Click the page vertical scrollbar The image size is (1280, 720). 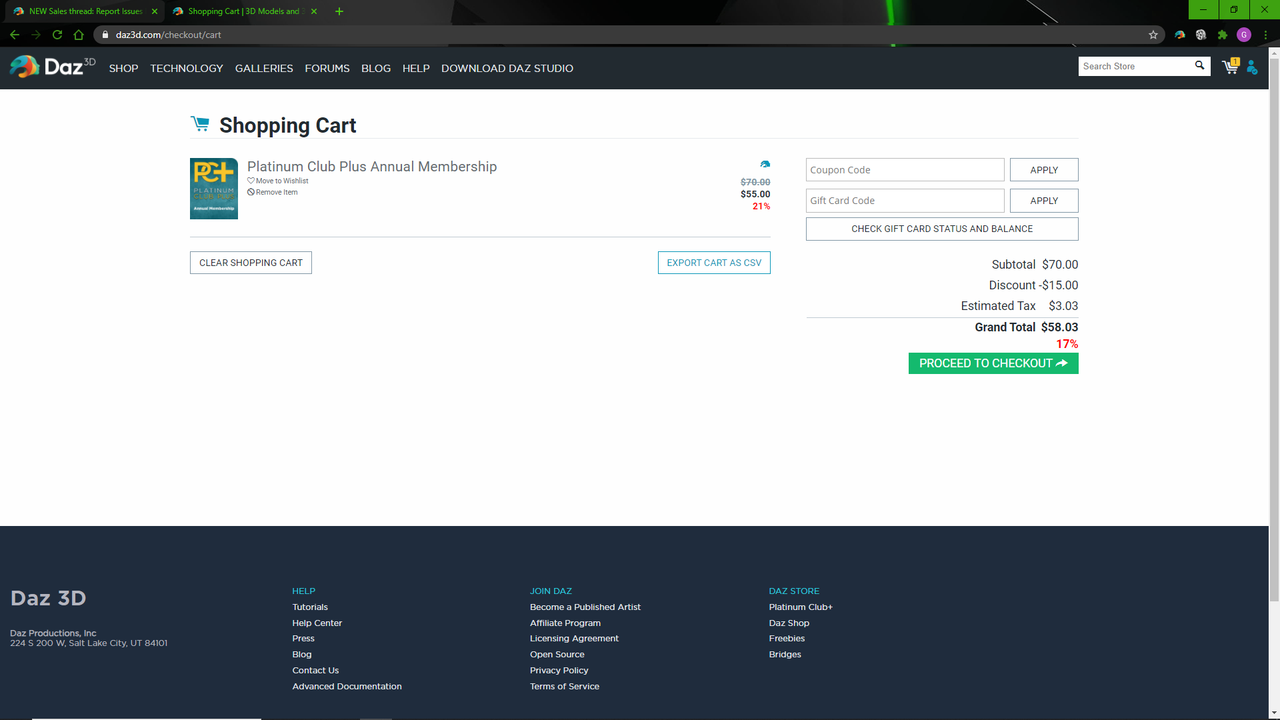1275,330
